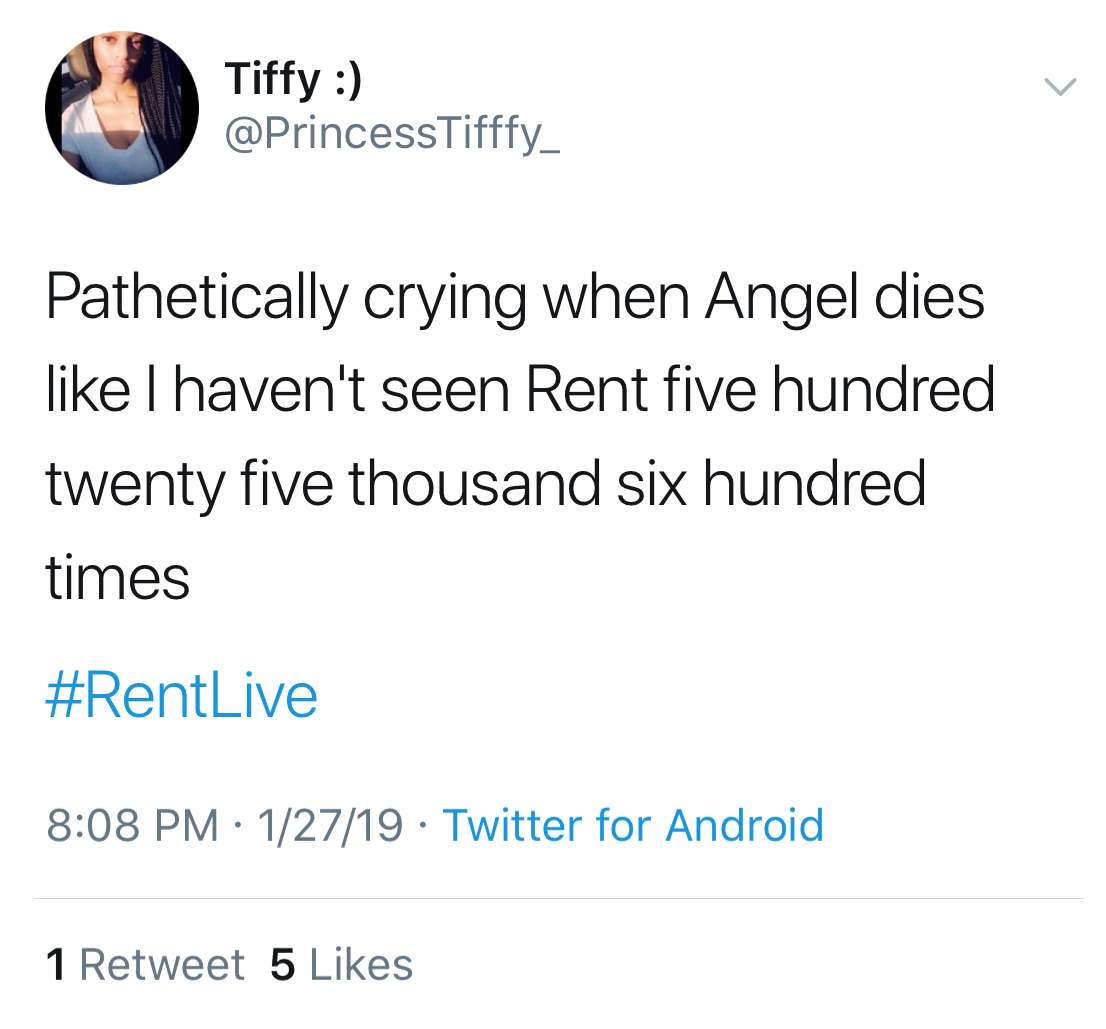Click the word "crying" in the tweet
Image resolution: width=1106 pixels, height=1029 pixels.
(444, 297)
